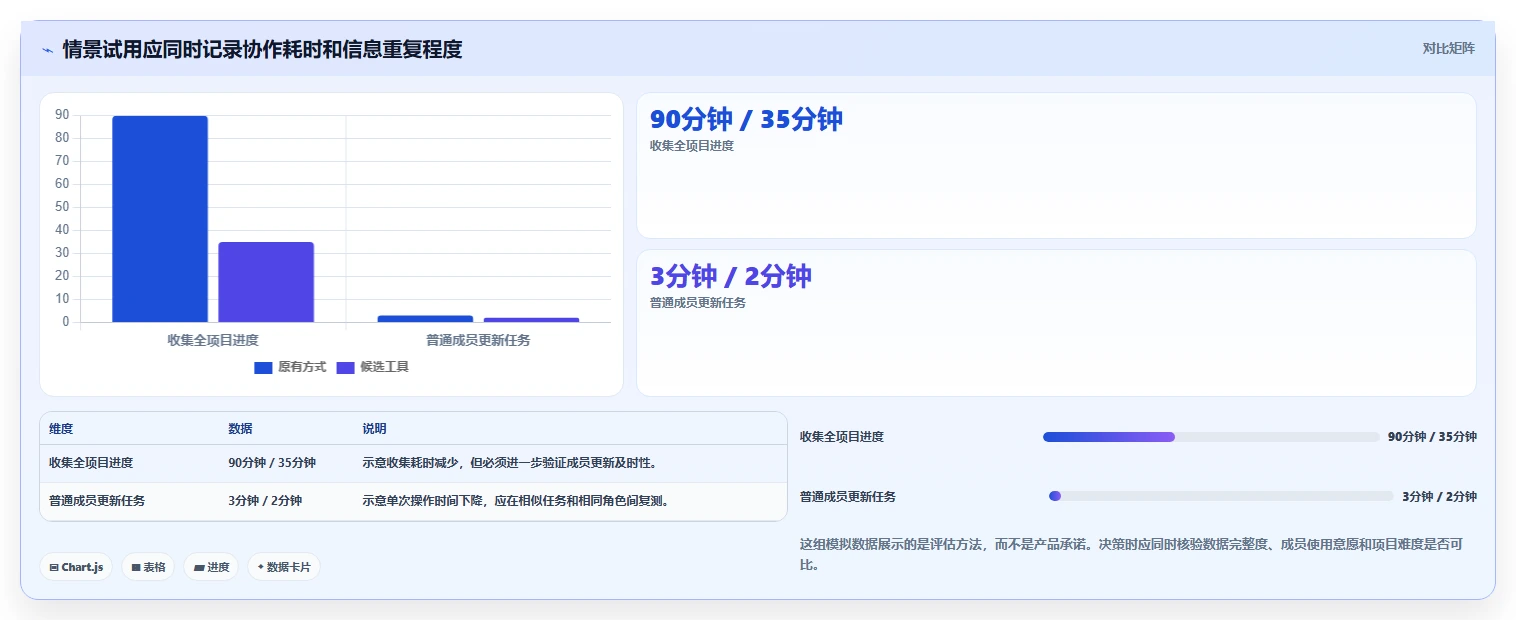Click the 普通成员更新任务 caption in the second data card
Viewport: 1516px width, 620px height.
click(x=698, y=303)
